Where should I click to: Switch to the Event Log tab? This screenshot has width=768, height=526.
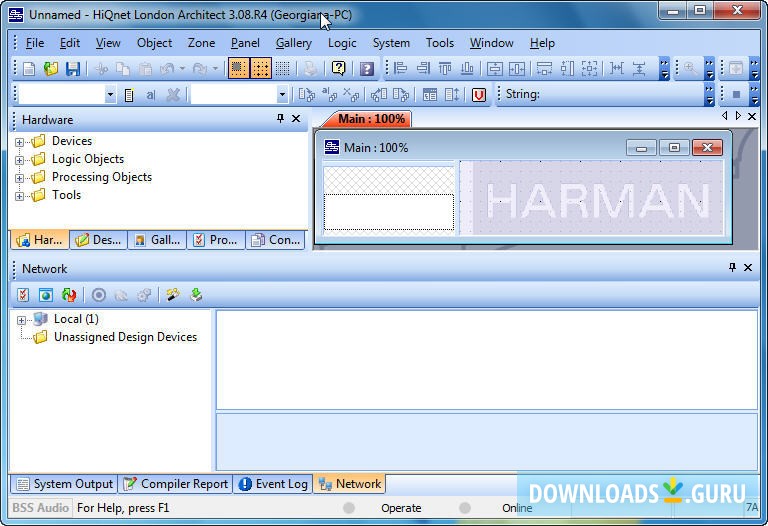[x=273, y=484]
